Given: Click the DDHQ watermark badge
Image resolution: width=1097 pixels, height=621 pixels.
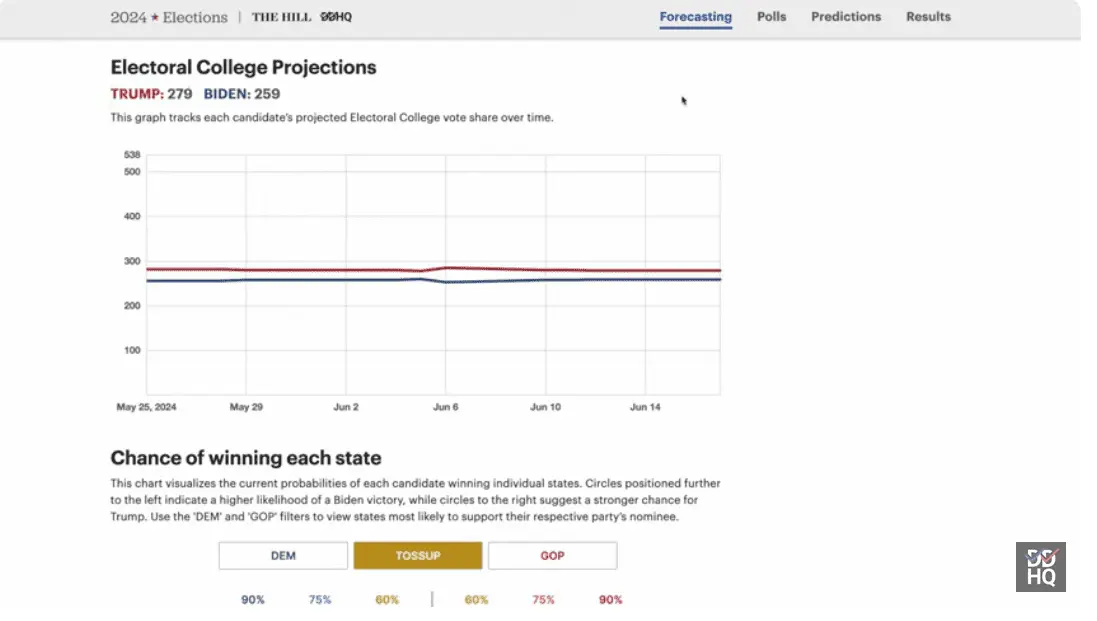Looking at the screenshot, I should pos(1040,567).
